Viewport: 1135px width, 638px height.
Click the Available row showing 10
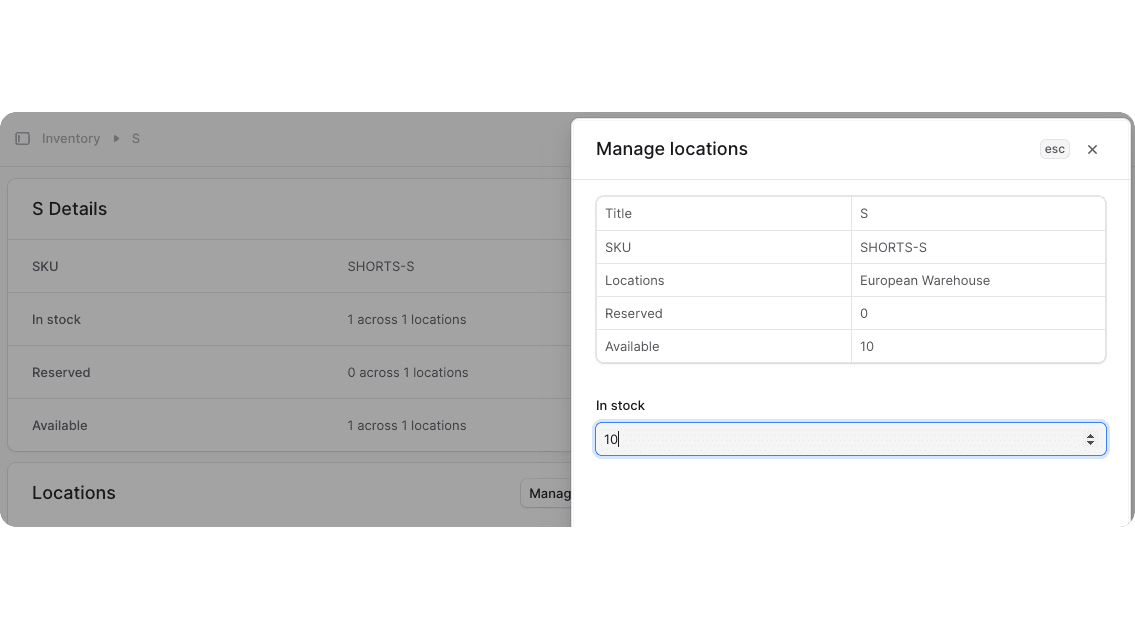[x=850, y=346]
